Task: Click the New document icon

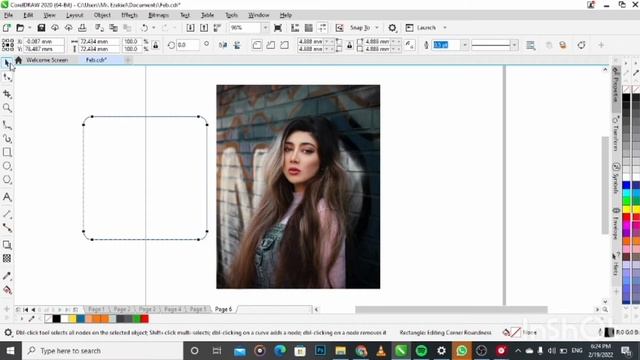Action: pos(7,28)
